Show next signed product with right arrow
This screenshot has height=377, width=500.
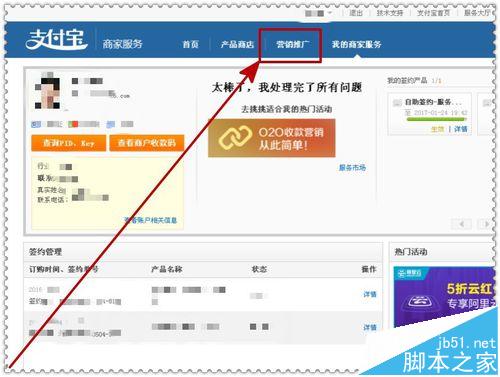point(486,224)
